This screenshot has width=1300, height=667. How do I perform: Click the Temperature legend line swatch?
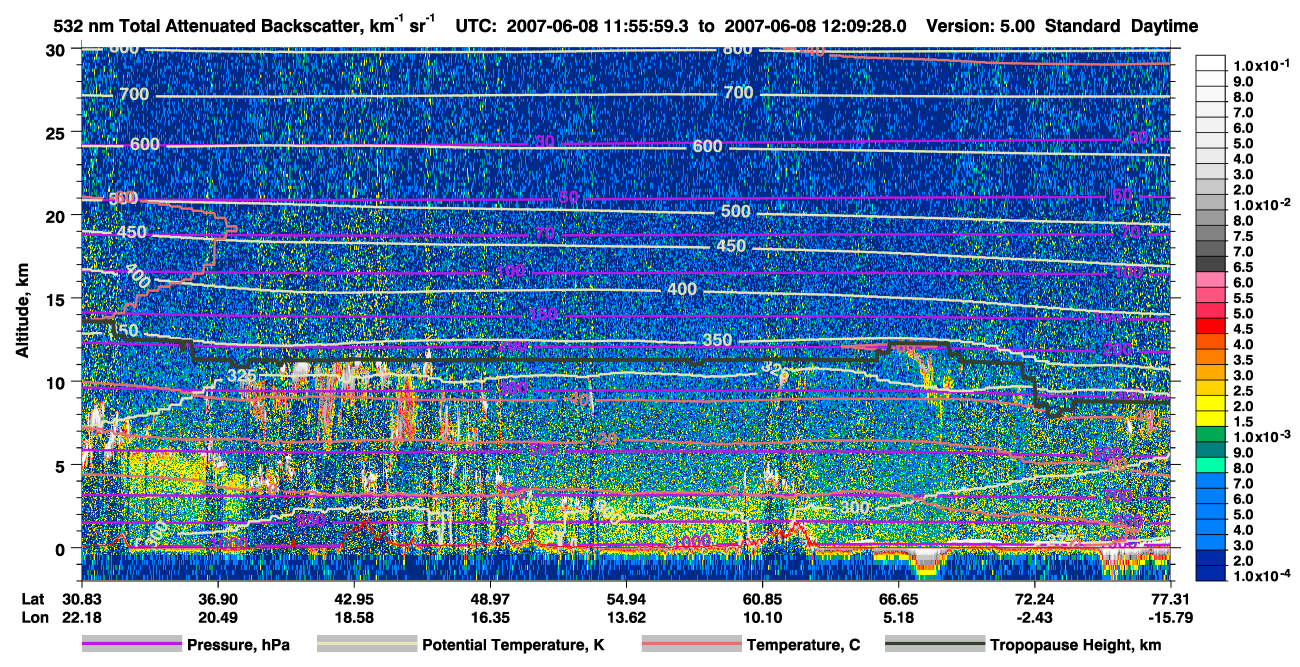tap(691, 645)
